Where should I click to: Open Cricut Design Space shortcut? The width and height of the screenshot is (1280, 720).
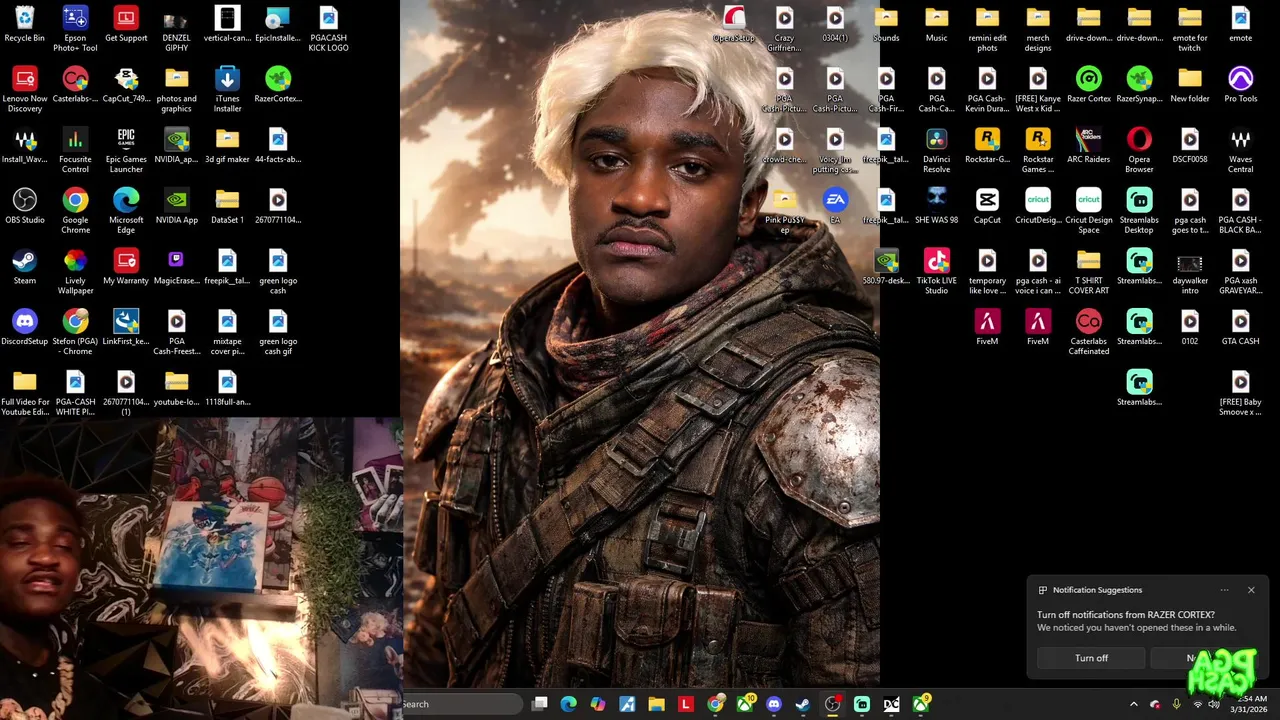1088,211
